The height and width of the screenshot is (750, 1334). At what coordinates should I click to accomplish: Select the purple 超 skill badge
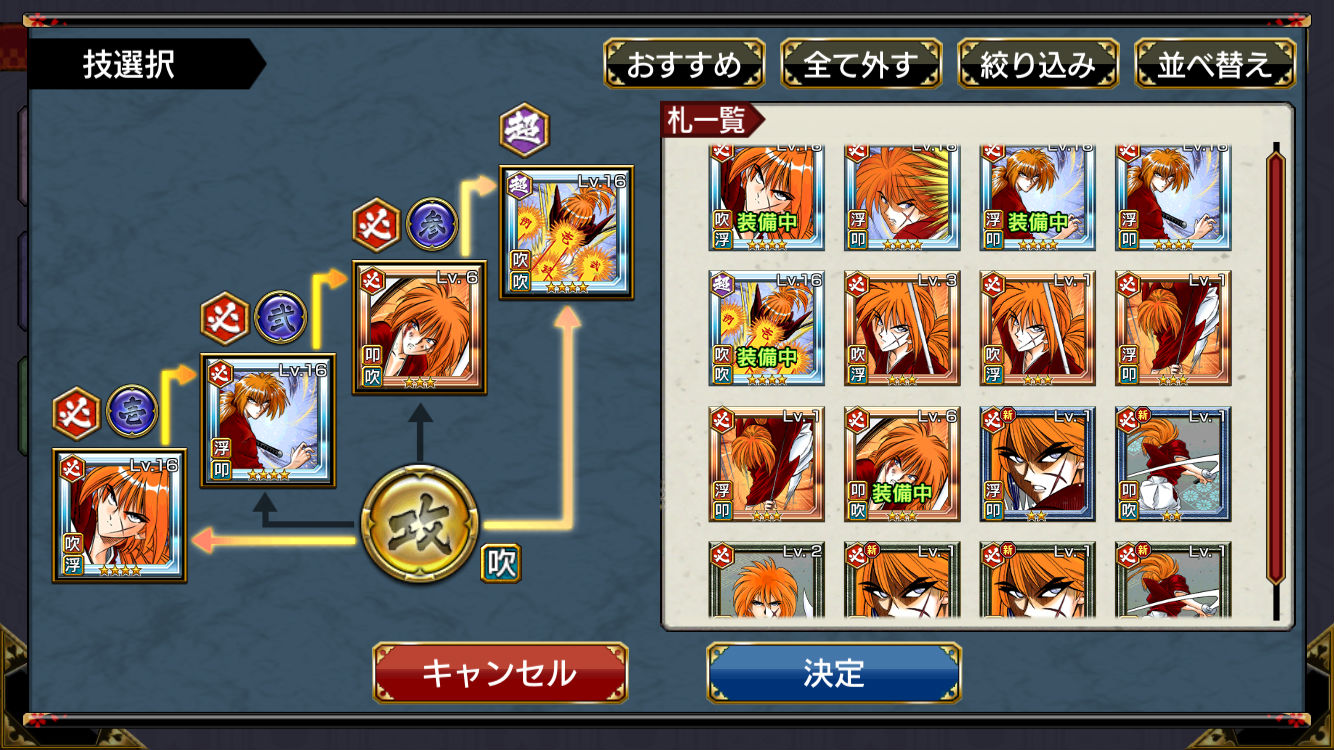click(524, 130)
